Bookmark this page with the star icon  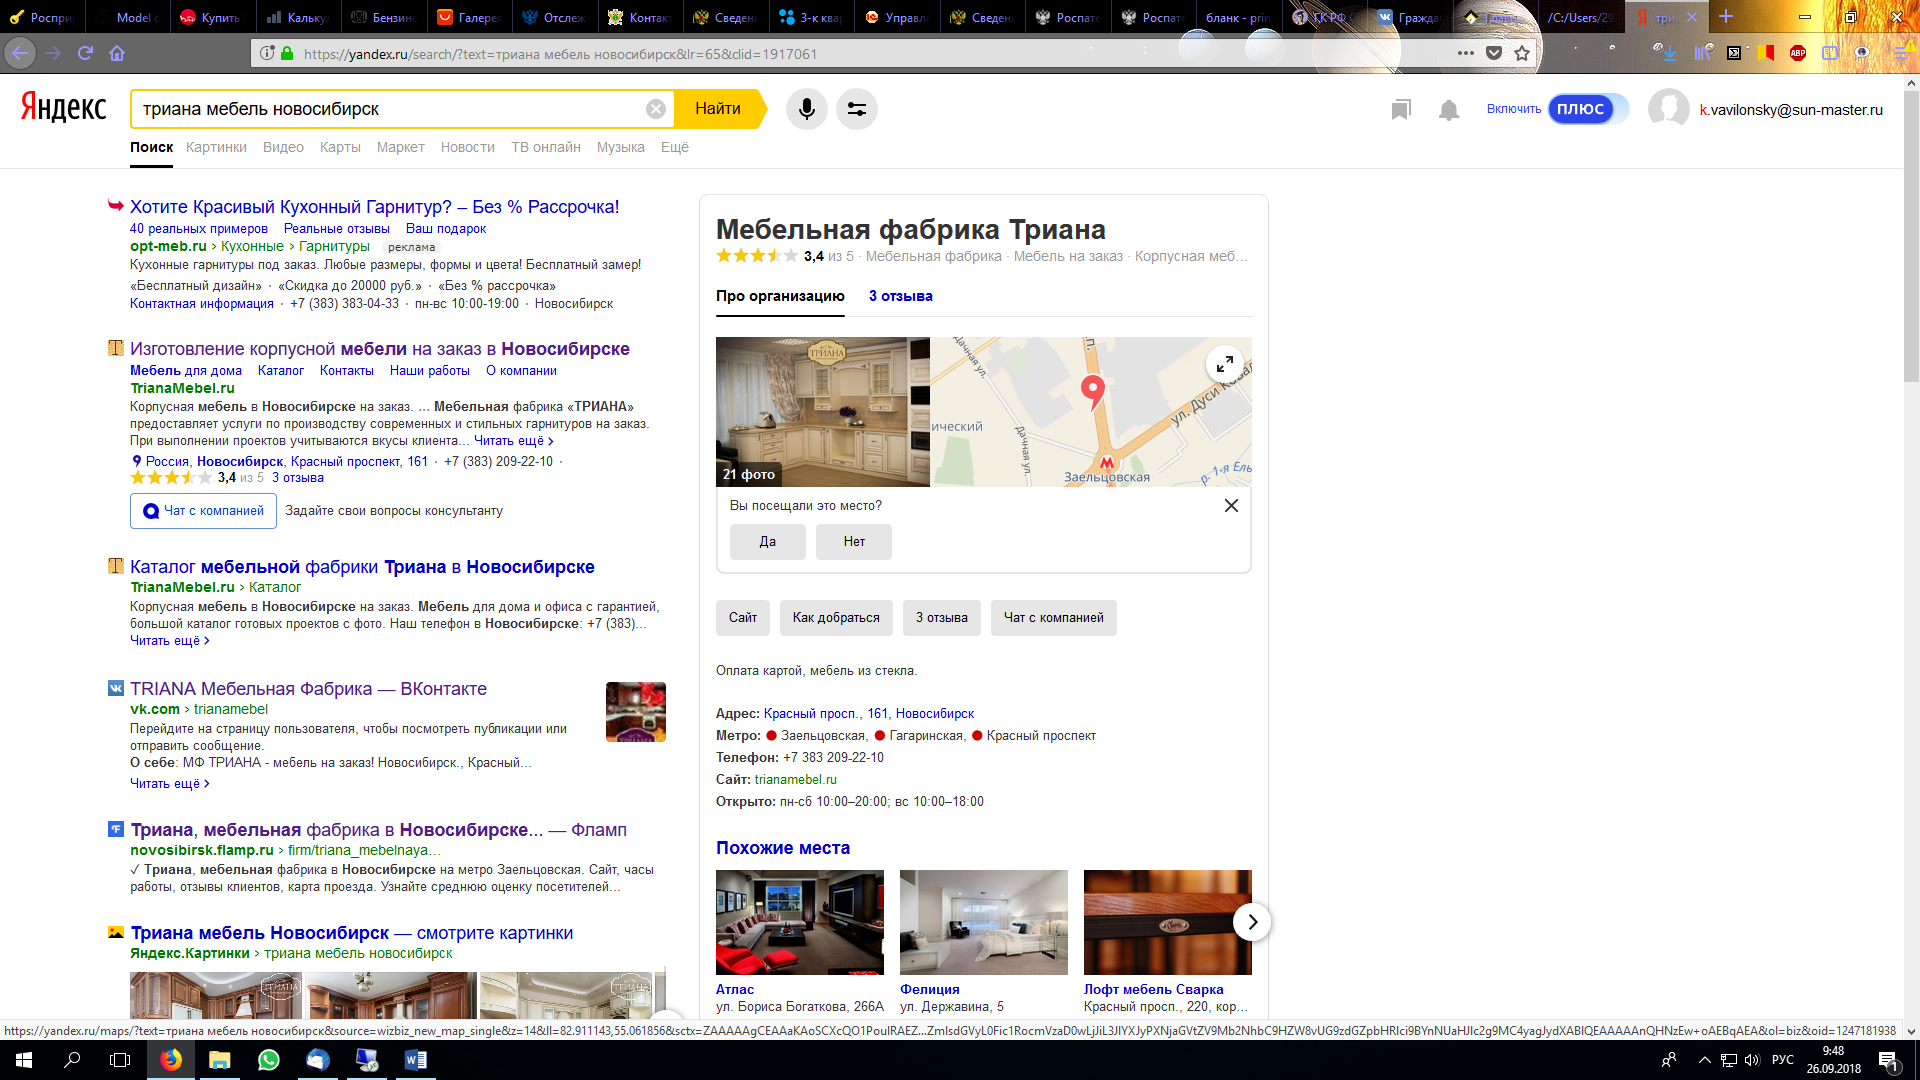pyautogui.click(x=1522, y=53)
